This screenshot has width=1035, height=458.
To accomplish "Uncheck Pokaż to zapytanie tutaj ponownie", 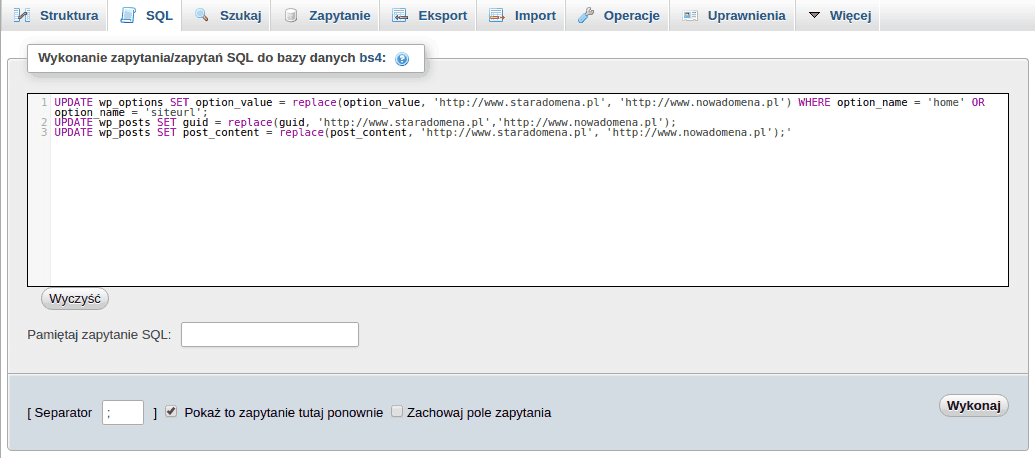I will click(x=171, y=412).
